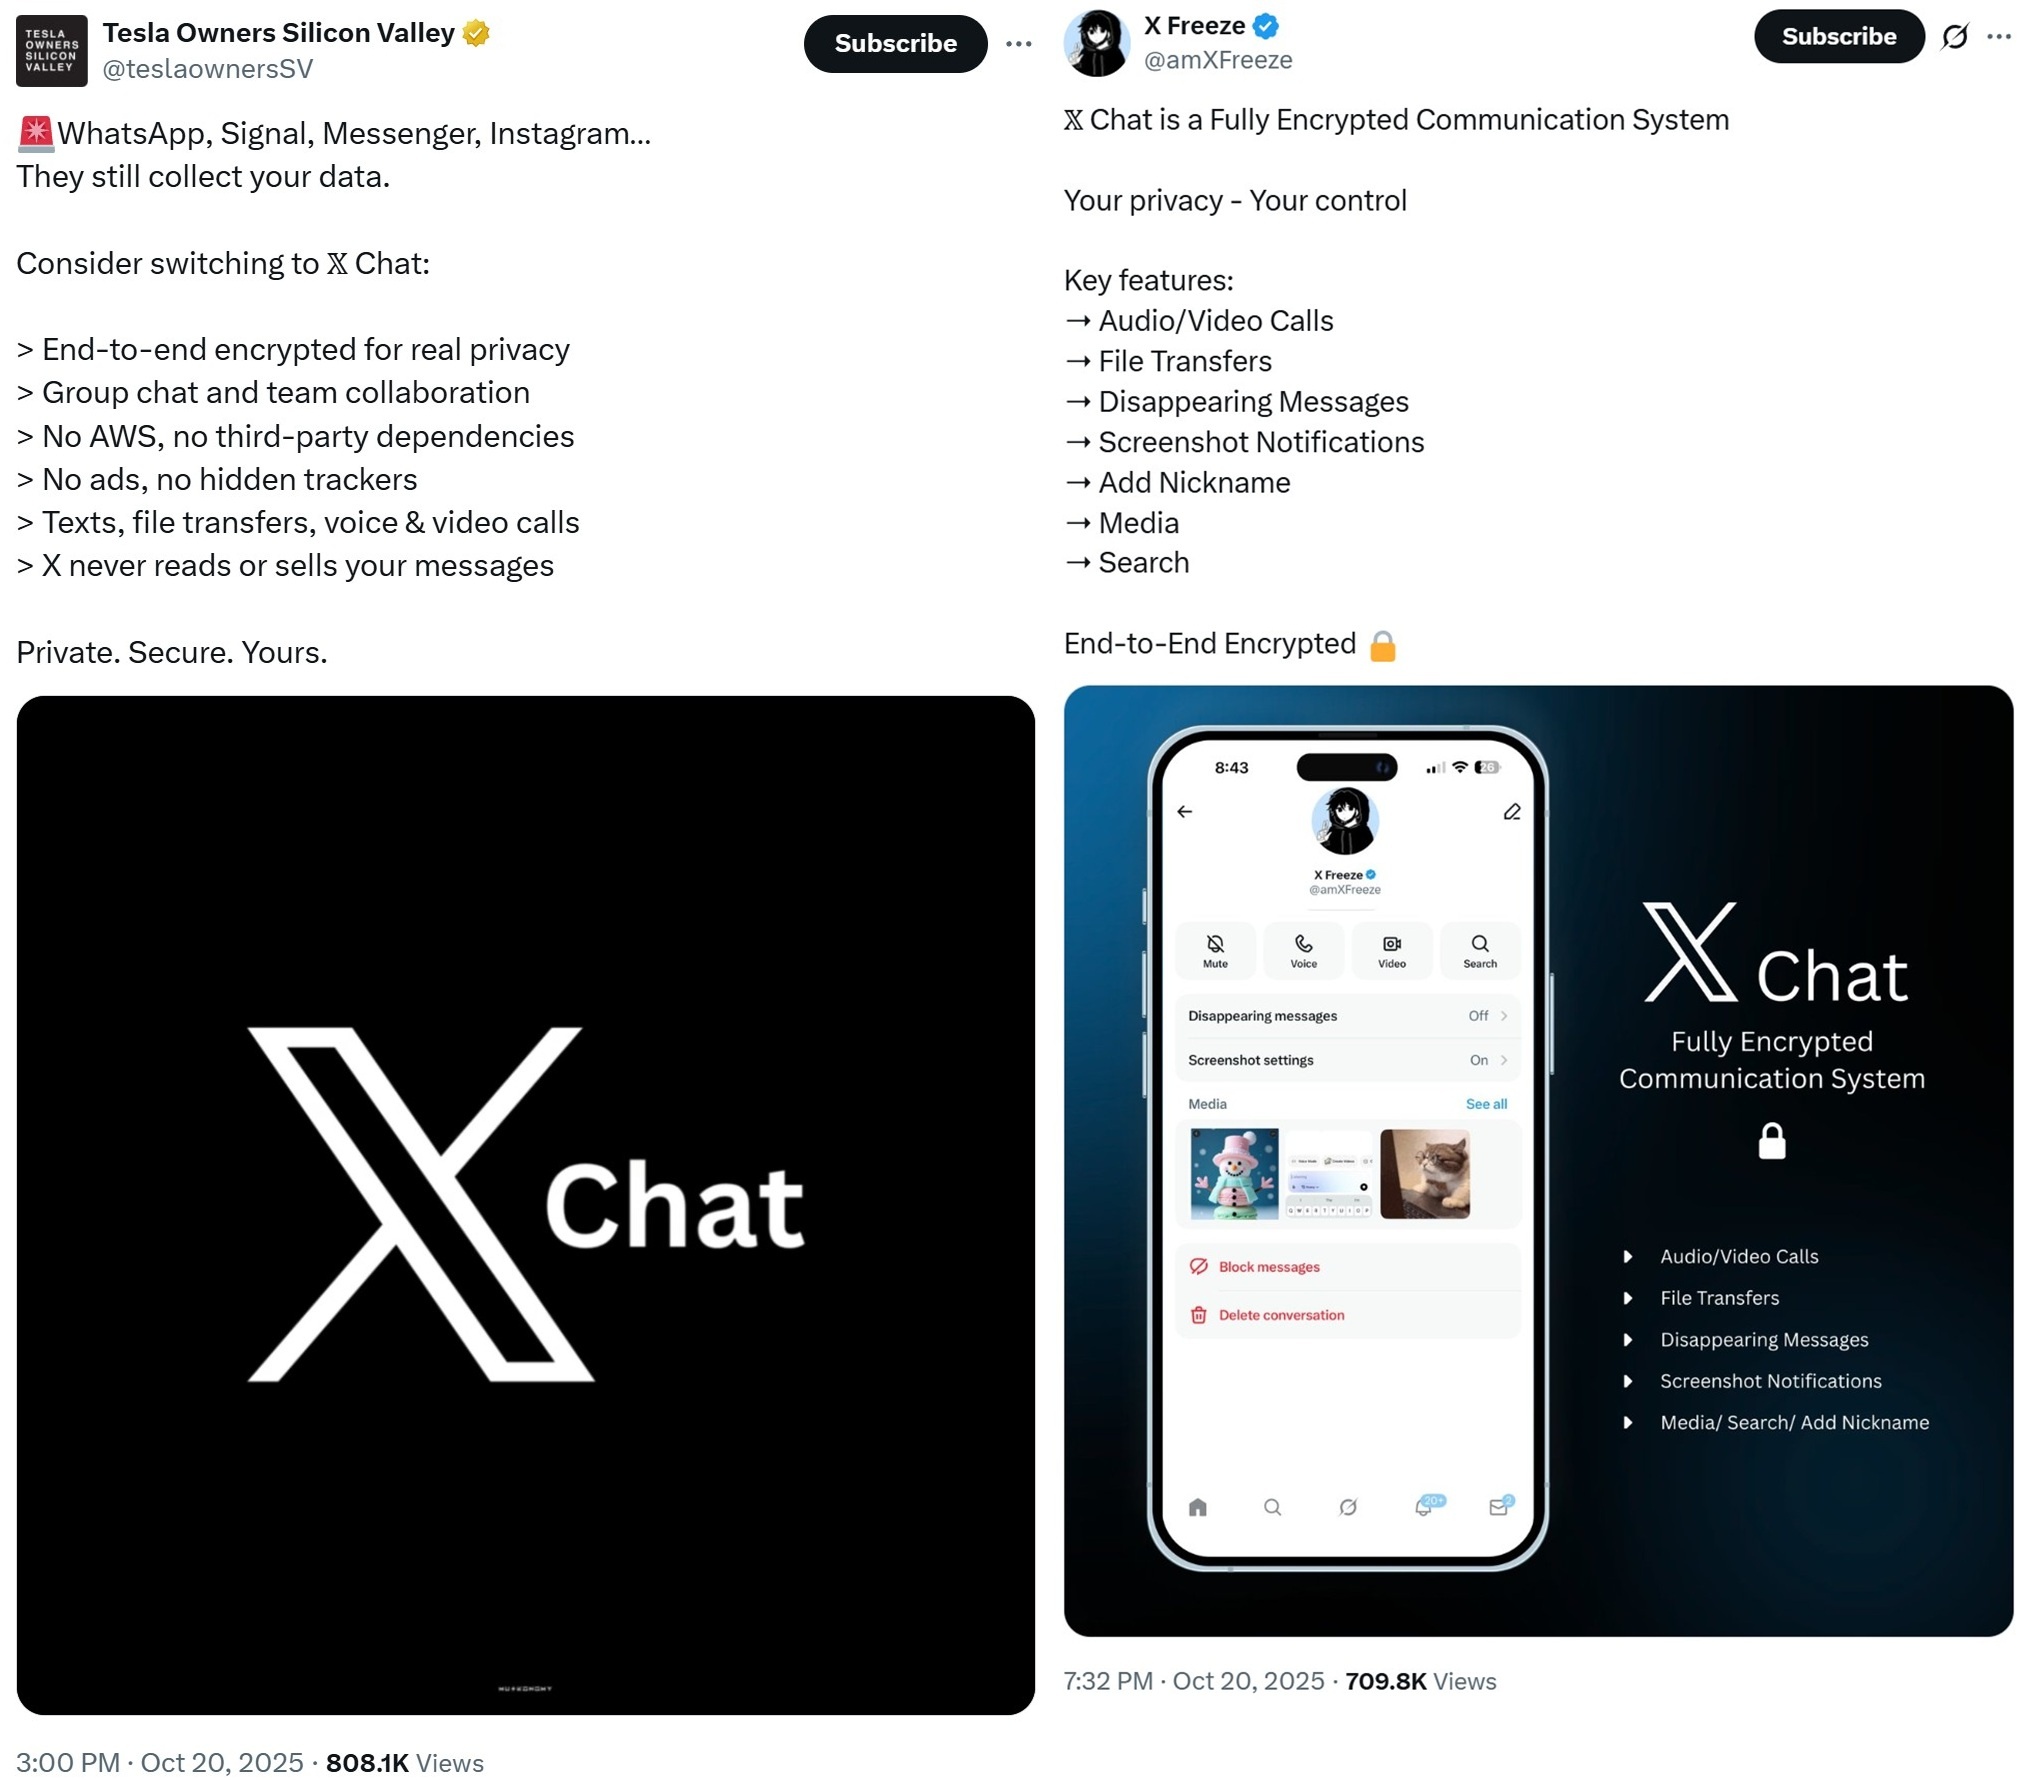Viewport: 2025px width, 1780px height.
Task: Tap the back arrow in phone screen
Action: point(1184,811)
